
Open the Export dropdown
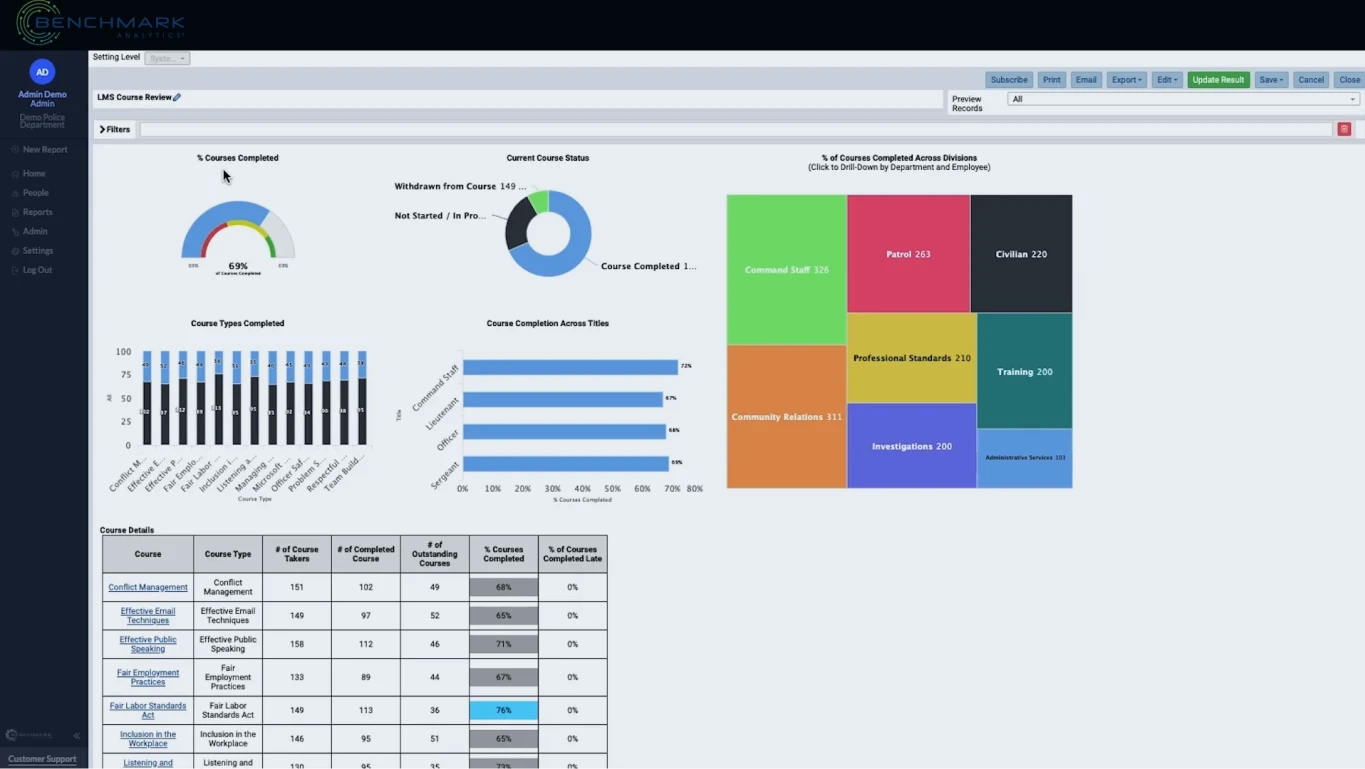1126,79
